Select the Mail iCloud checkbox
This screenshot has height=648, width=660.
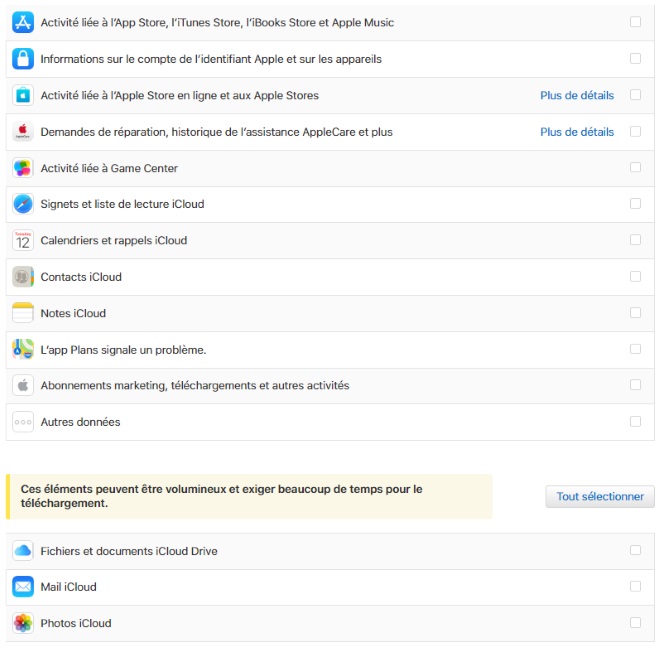tap(635, 587)
